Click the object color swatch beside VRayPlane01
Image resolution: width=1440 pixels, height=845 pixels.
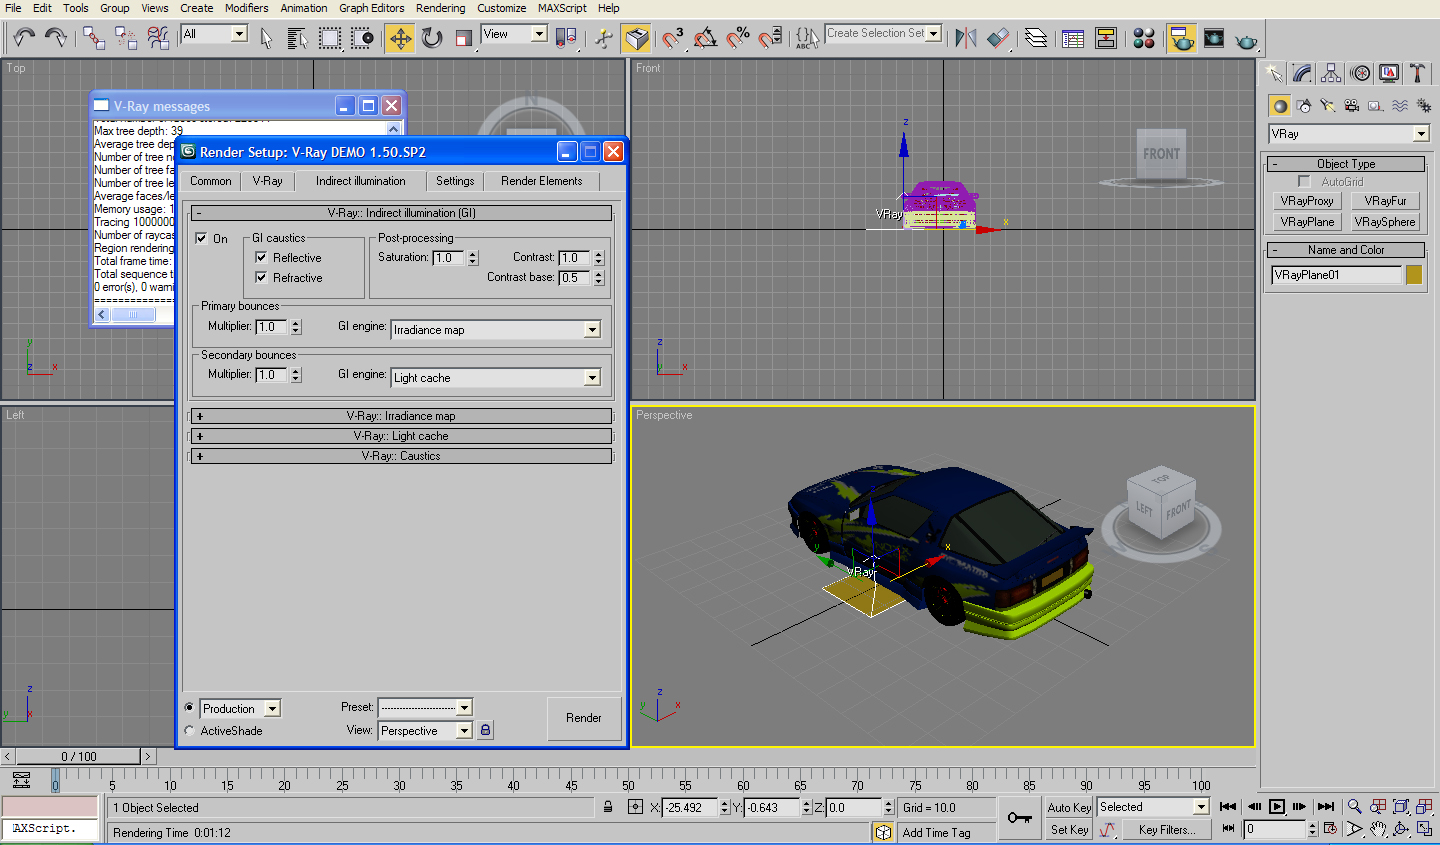(1414, 275)
